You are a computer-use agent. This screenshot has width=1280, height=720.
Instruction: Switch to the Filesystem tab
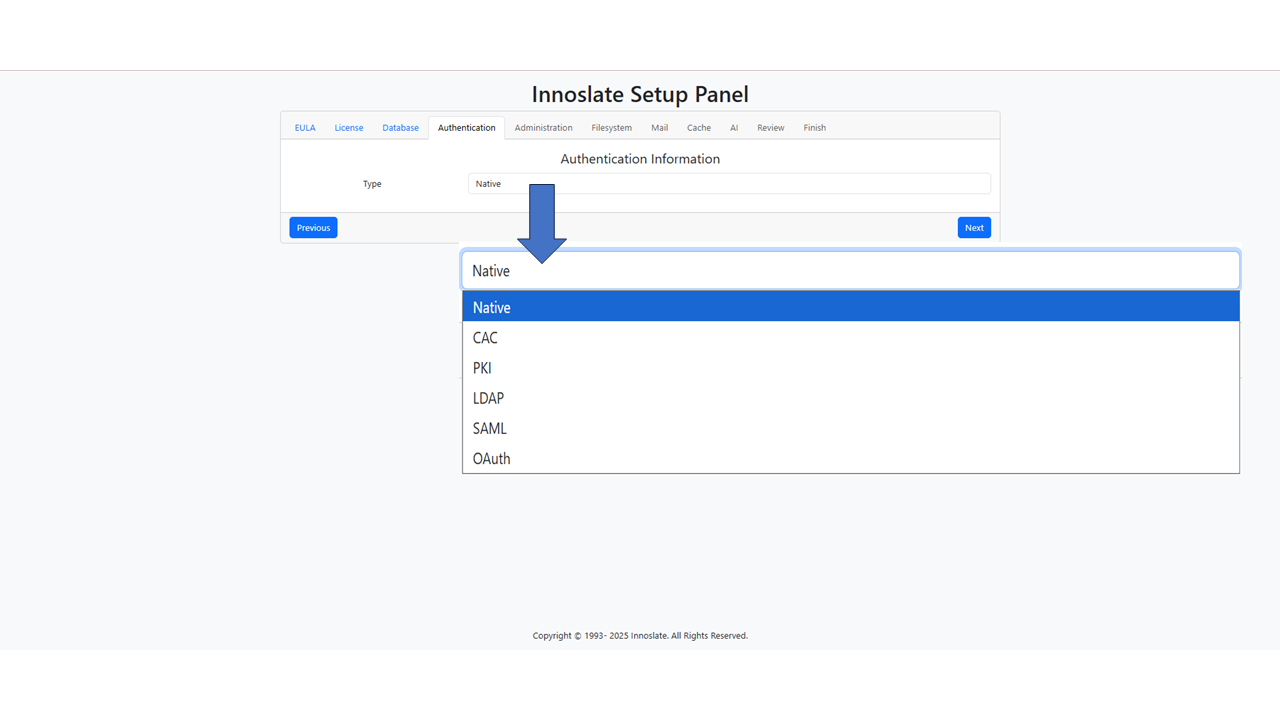point(612,128)
